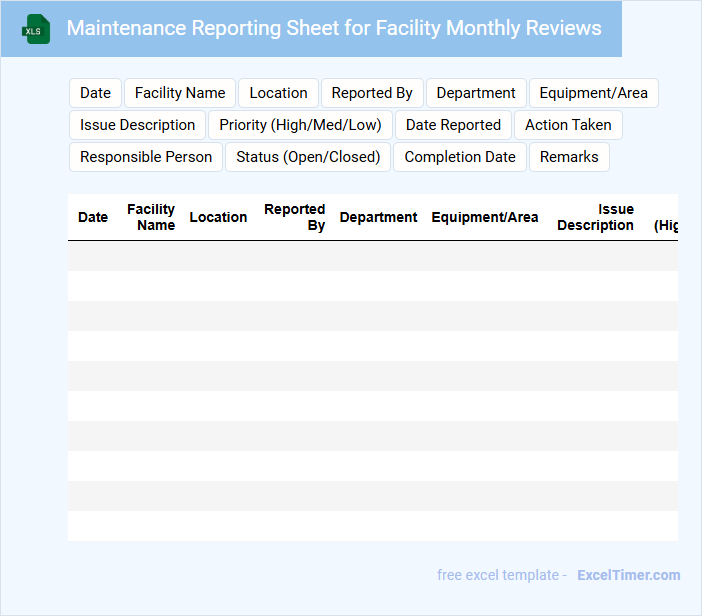
Task: Click the Department column header in table
Action: 378,217
